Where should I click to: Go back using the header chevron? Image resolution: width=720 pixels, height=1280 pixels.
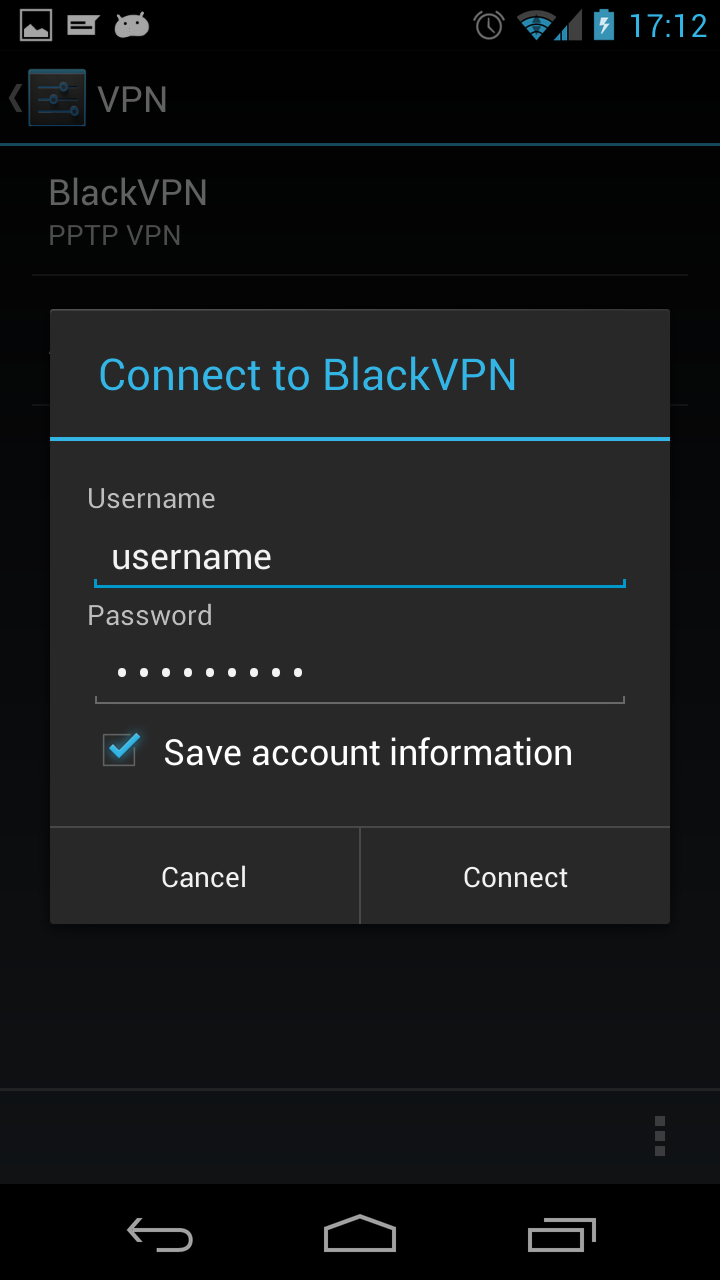pos(14,98)
